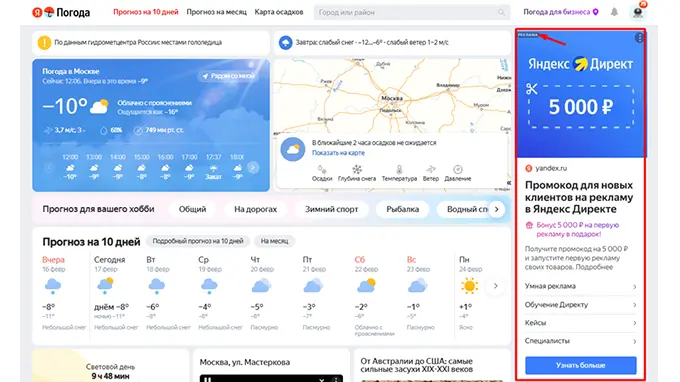The height and width of the screenshot is (382, 680).
Task: Click the location pin next to Погода для бизнеса
Action: pos(595,12)
